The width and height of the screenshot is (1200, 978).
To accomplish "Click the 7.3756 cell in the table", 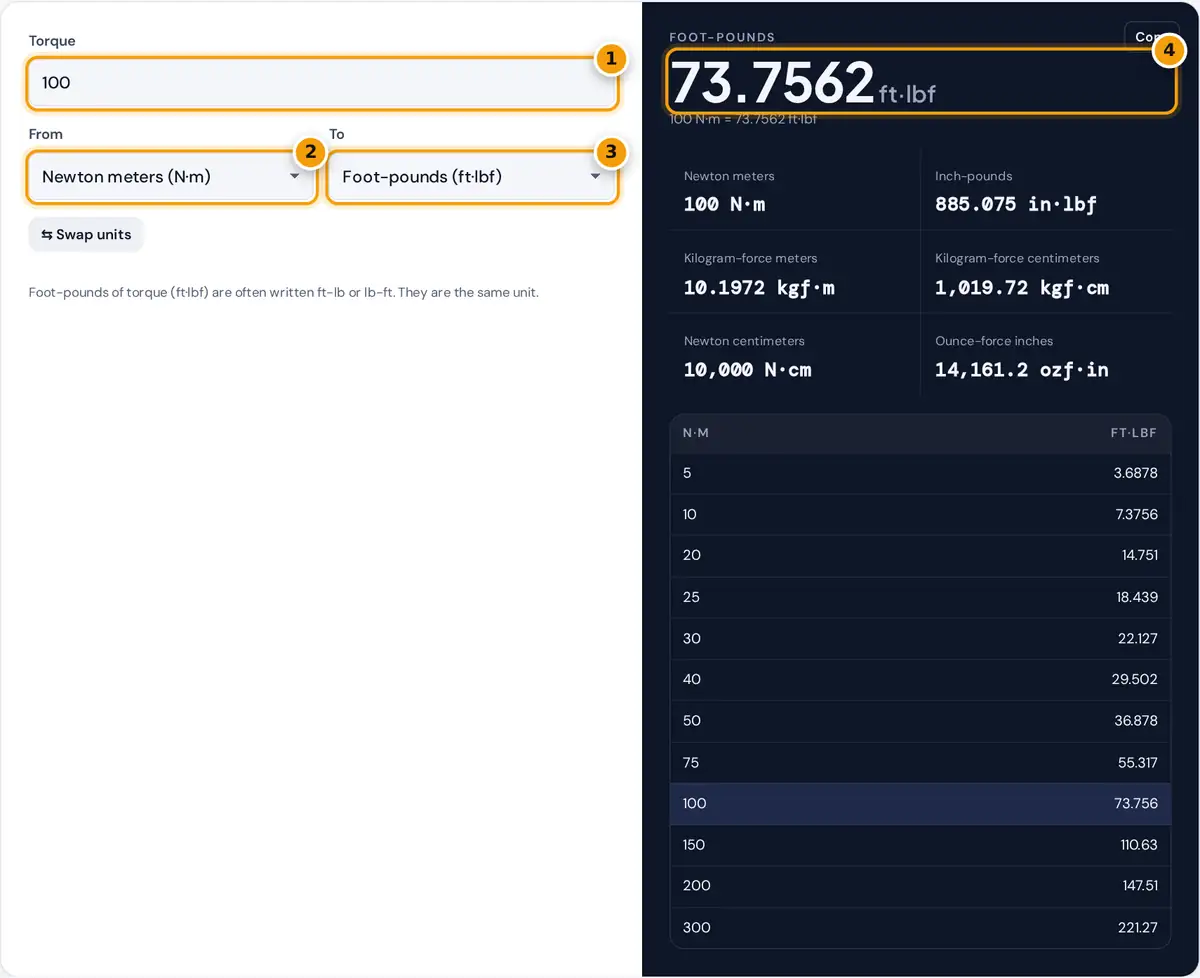I will [1135, 514].
